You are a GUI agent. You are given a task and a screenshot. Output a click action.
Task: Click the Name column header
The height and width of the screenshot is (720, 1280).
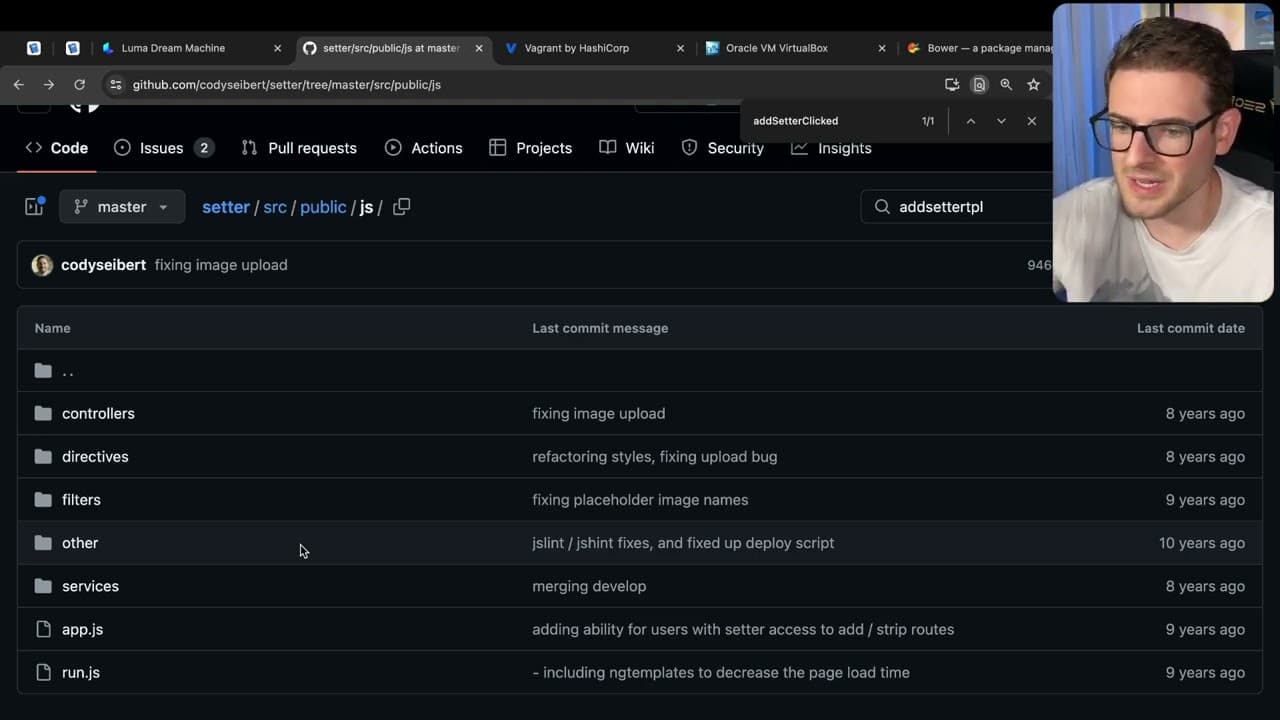pyautogui.click(x=53, y=328)
